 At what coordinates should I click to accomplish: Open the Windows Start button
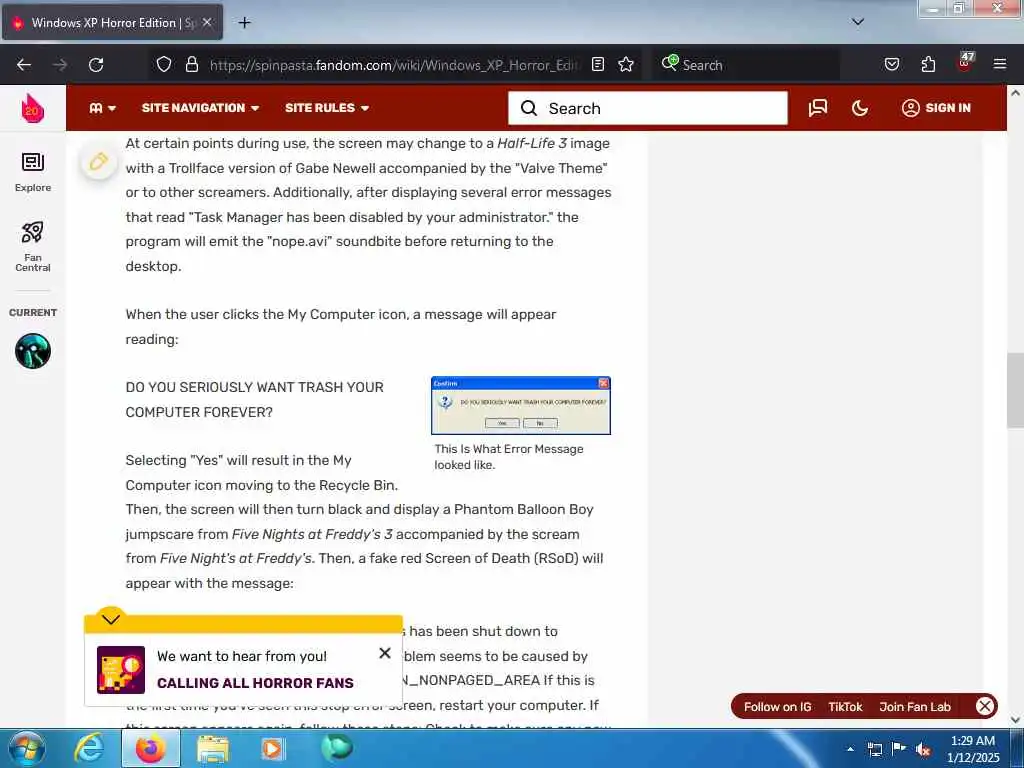pos(27,748)
